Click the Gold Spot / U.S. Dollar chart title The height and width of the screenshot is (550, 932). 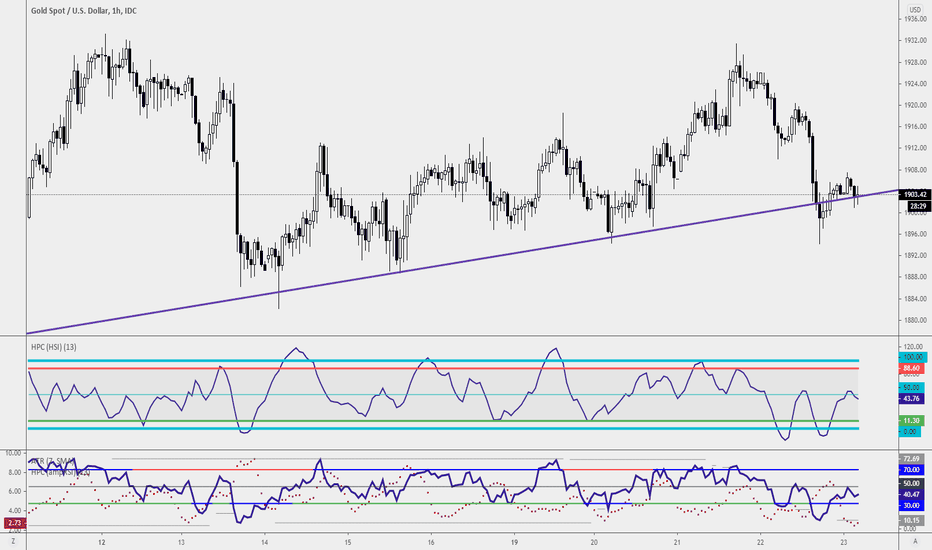[x=83, y=11]
